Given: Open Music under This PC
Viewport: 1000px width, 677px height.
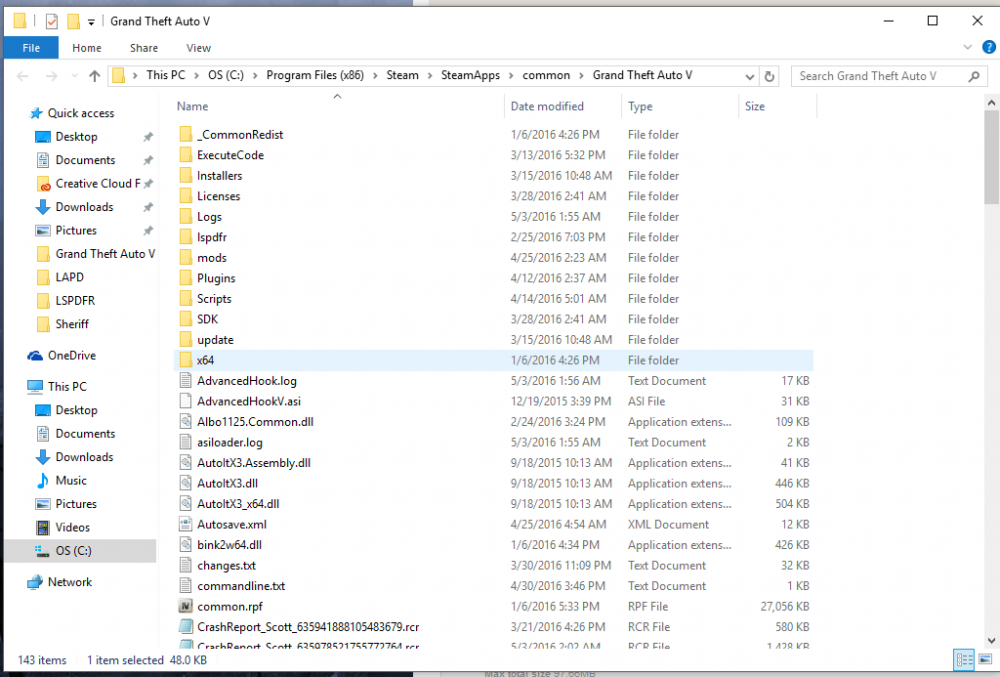Looking at the screenshot, I should 71,481.
